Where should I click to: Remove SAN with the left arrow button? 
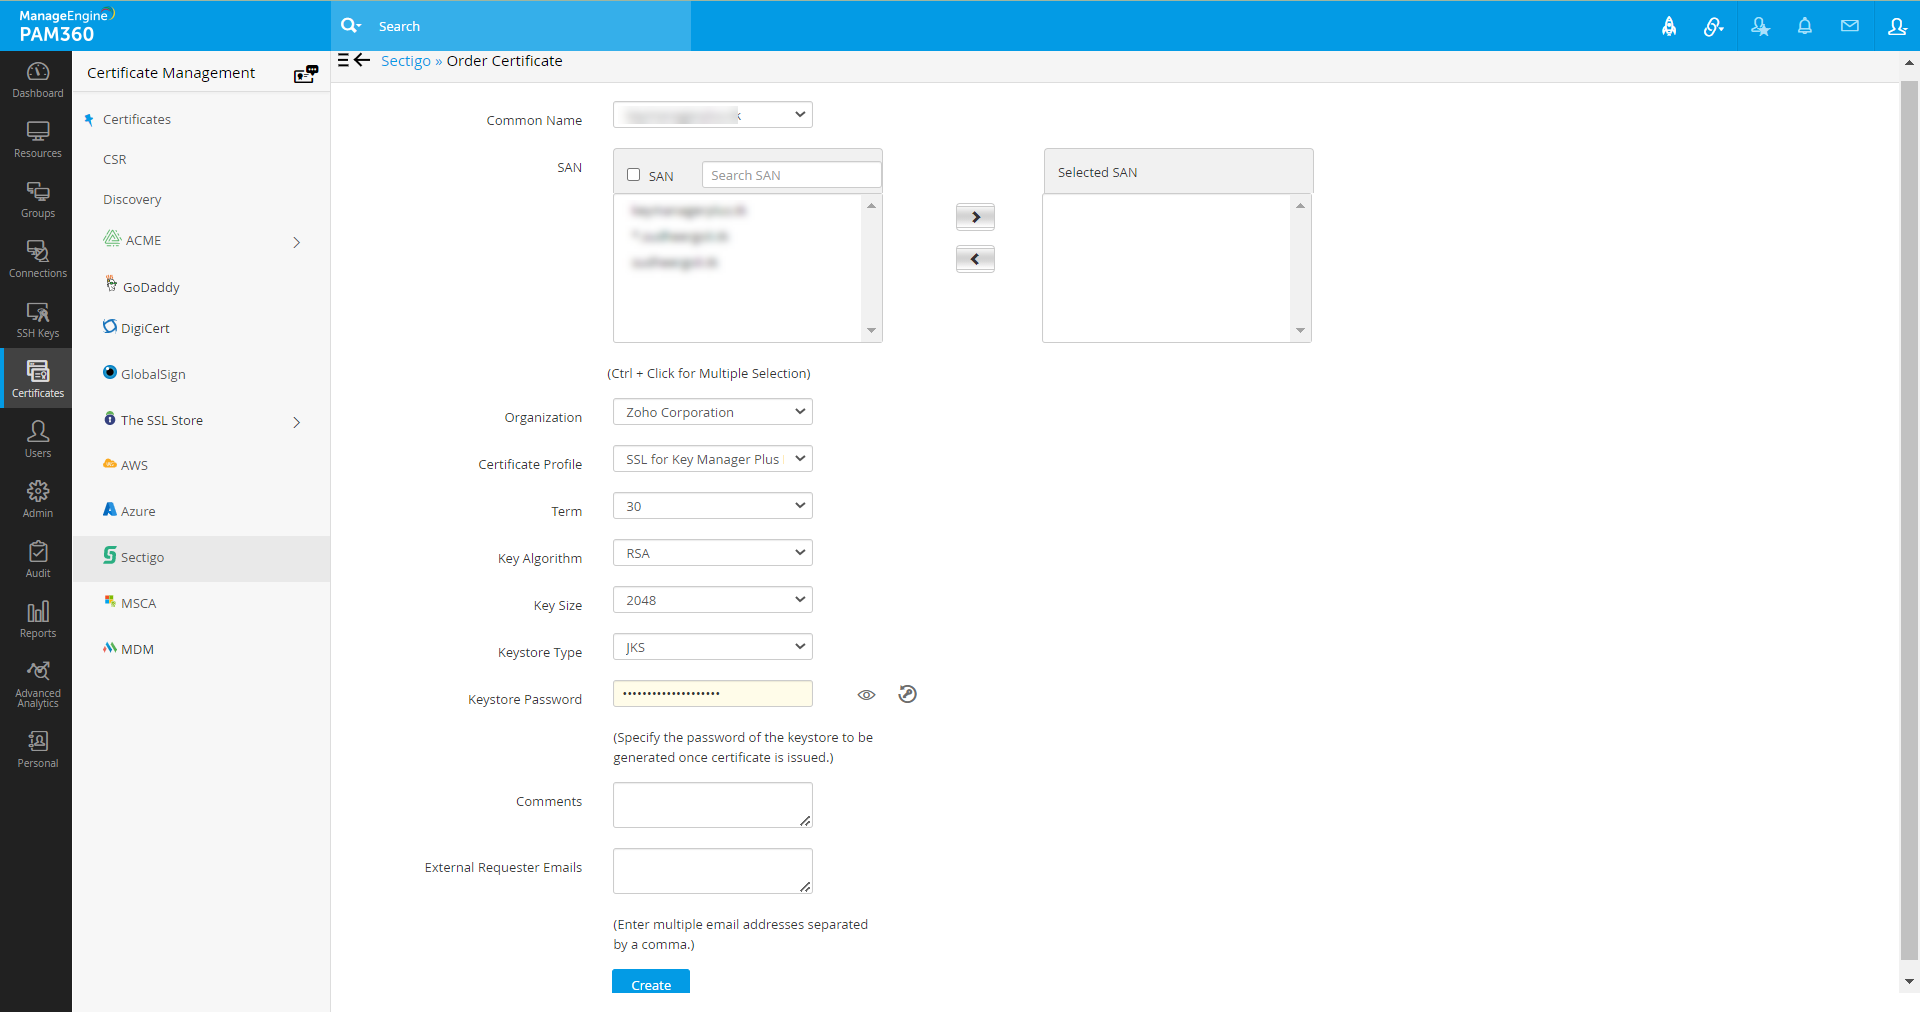[975, 259]
